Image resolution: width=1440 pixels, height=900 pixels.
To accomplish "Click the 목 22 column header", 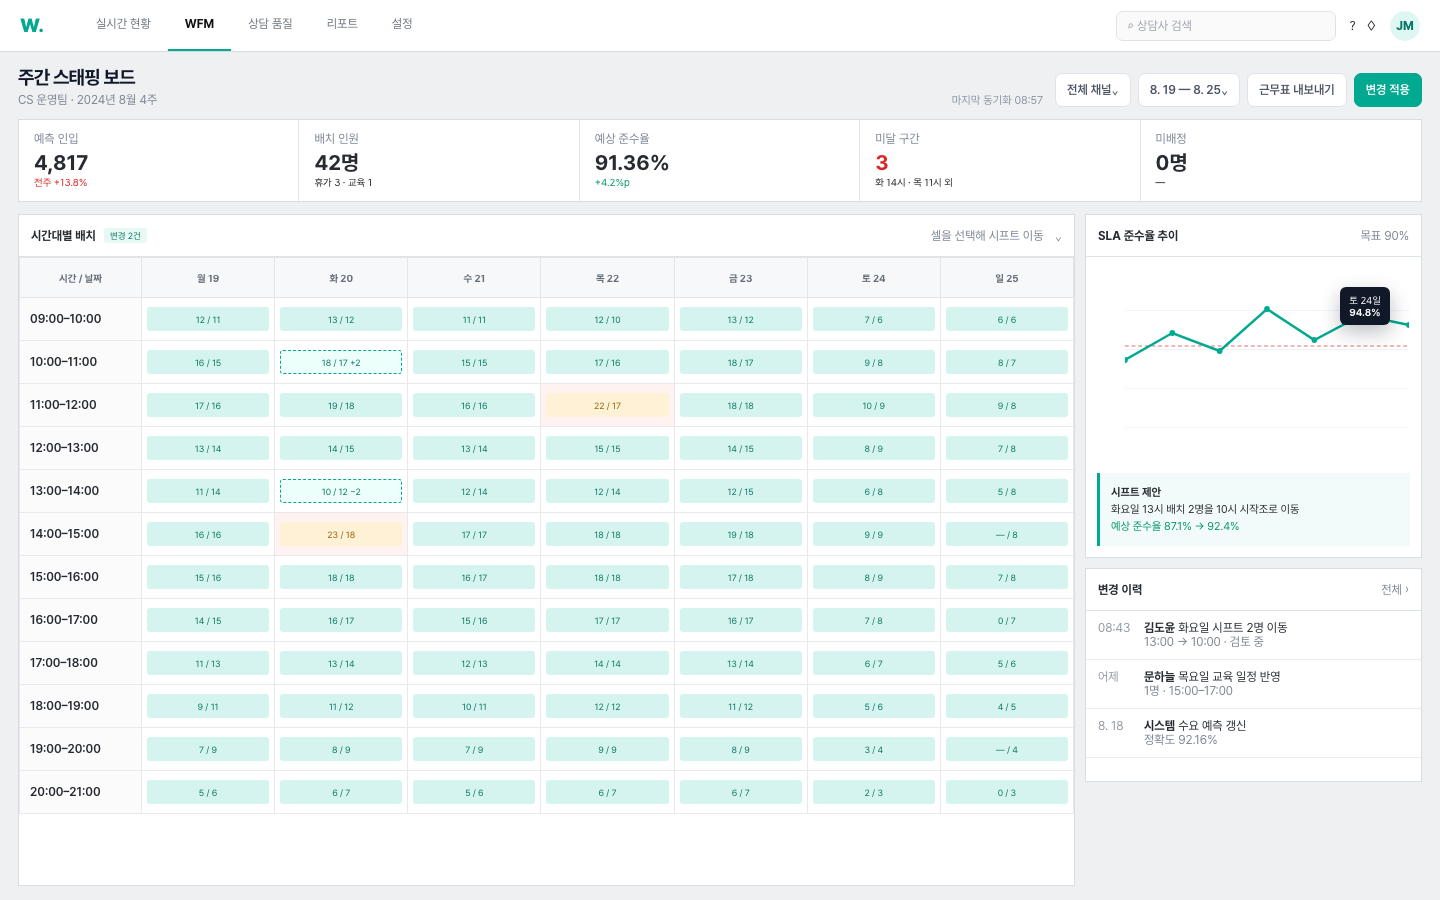I will (607, 278).
